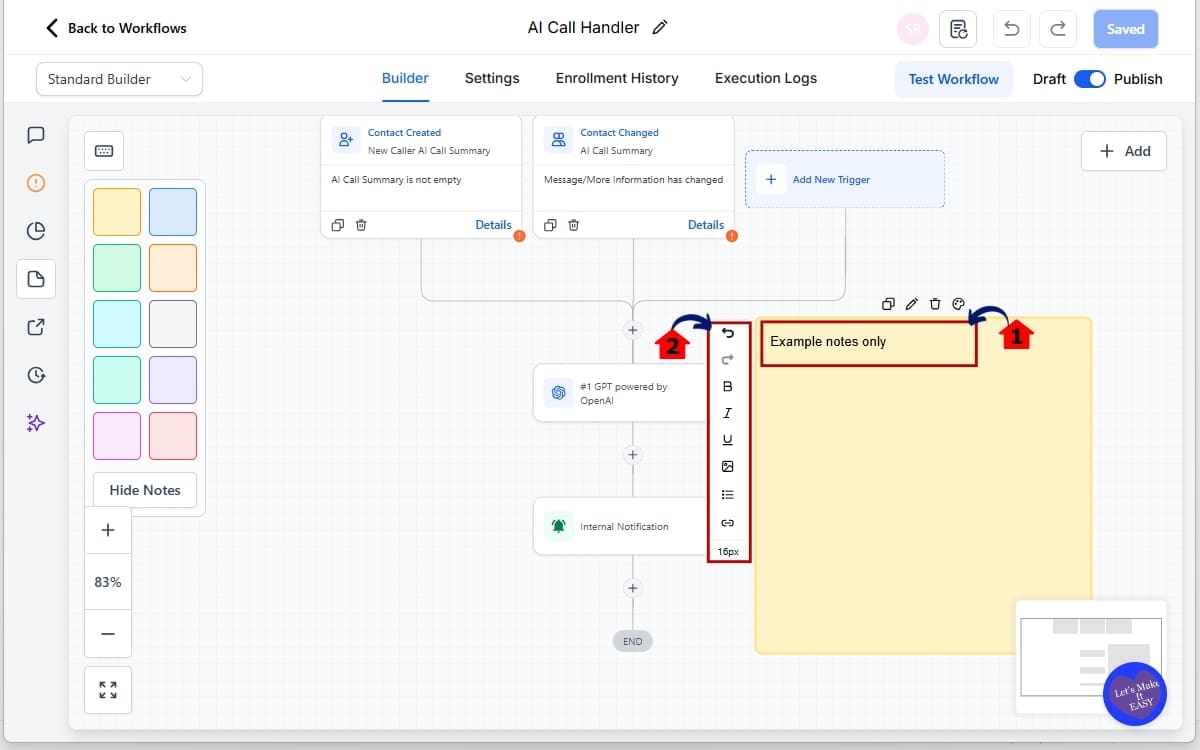This screenshot has height=750, width=1200.
Task: Click the AI sparkles icon in left sidebar
Action: 36,423
